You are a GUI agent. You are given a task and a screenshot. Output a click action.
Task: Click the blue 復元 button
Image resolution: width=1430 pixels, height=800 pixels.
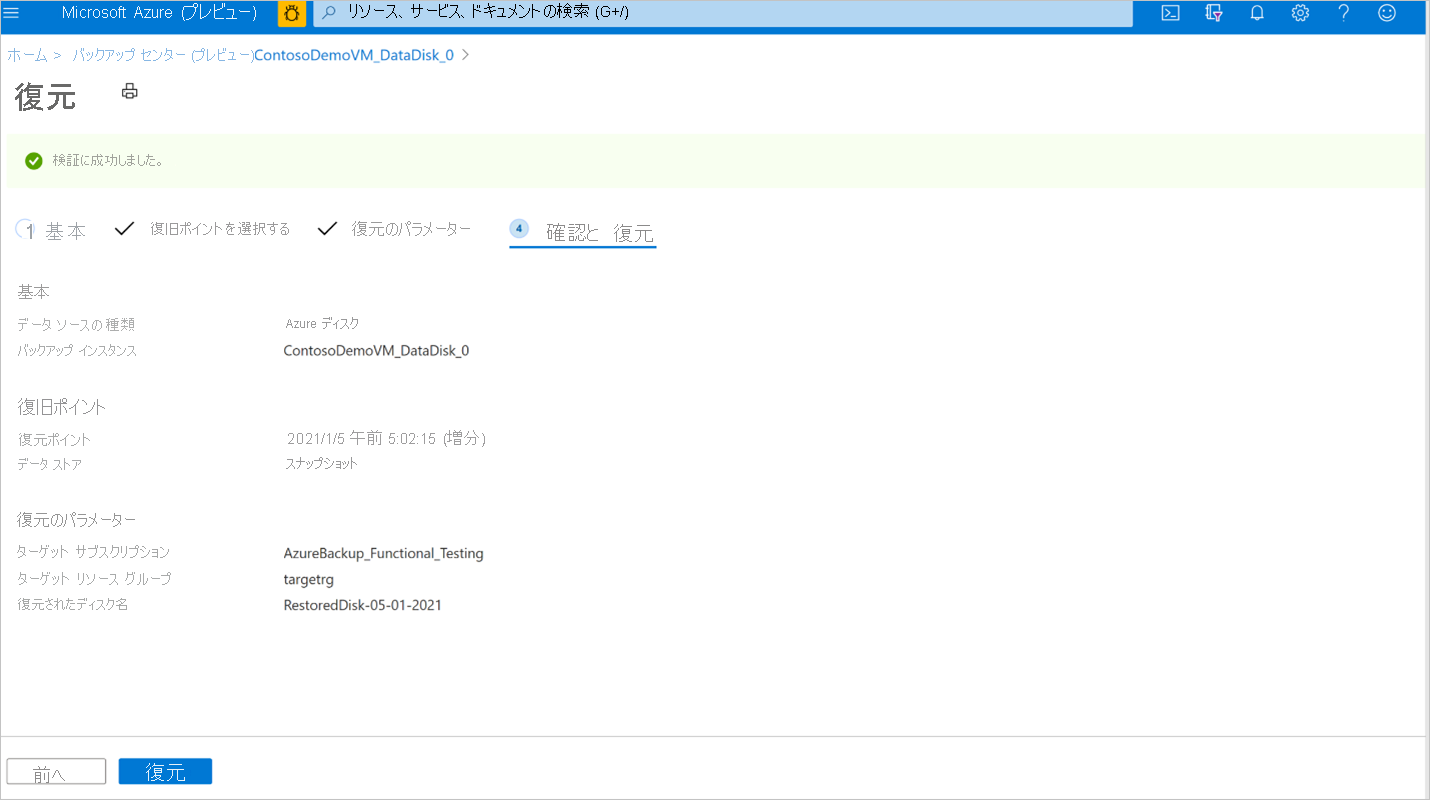165,772
